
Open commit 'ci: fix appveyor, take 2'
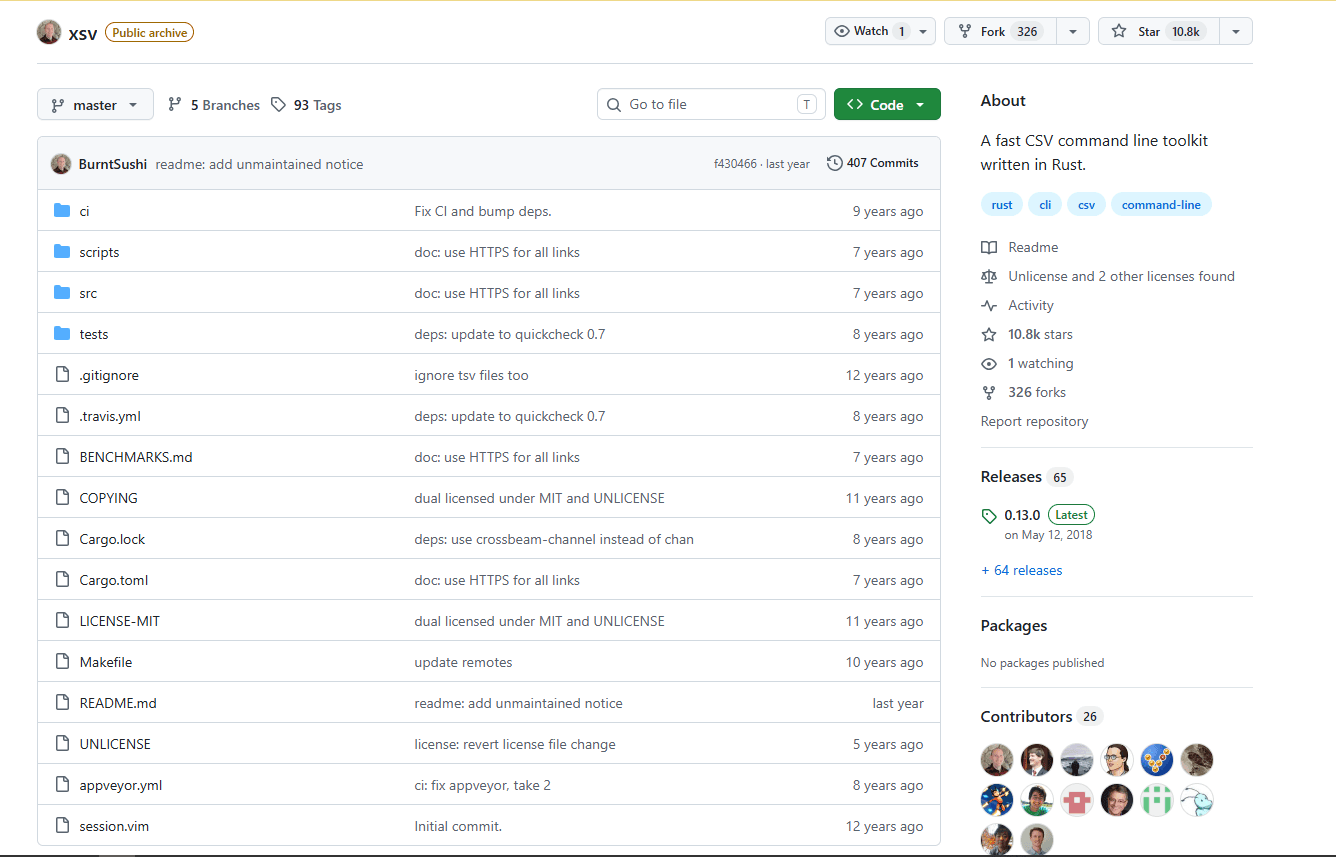coord(482,785)
